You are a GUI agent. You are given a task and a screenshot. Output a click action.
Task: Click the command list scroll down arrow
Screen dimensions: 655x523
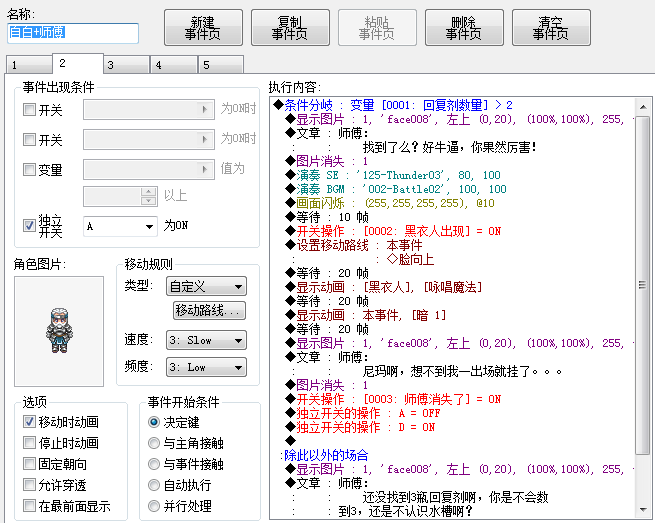click(x=643, y=510)
